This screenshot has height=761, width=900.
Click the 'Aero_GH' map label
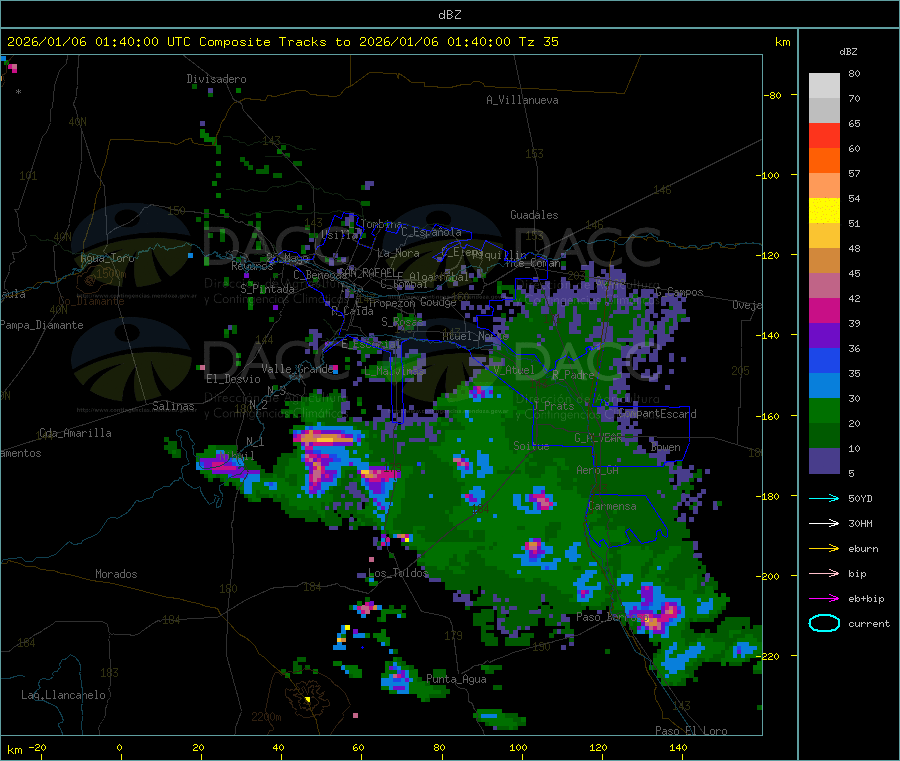[x=598, y=470]
